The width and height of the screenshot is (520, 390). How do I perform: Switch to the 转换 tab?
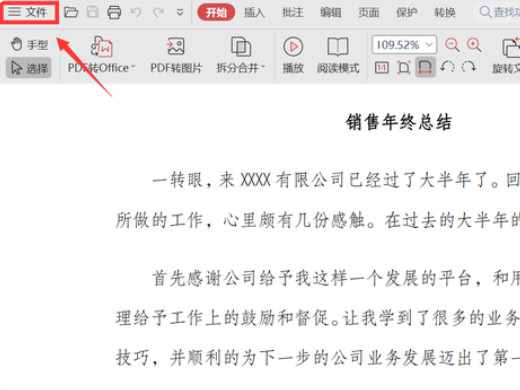[x=445, y=12]
